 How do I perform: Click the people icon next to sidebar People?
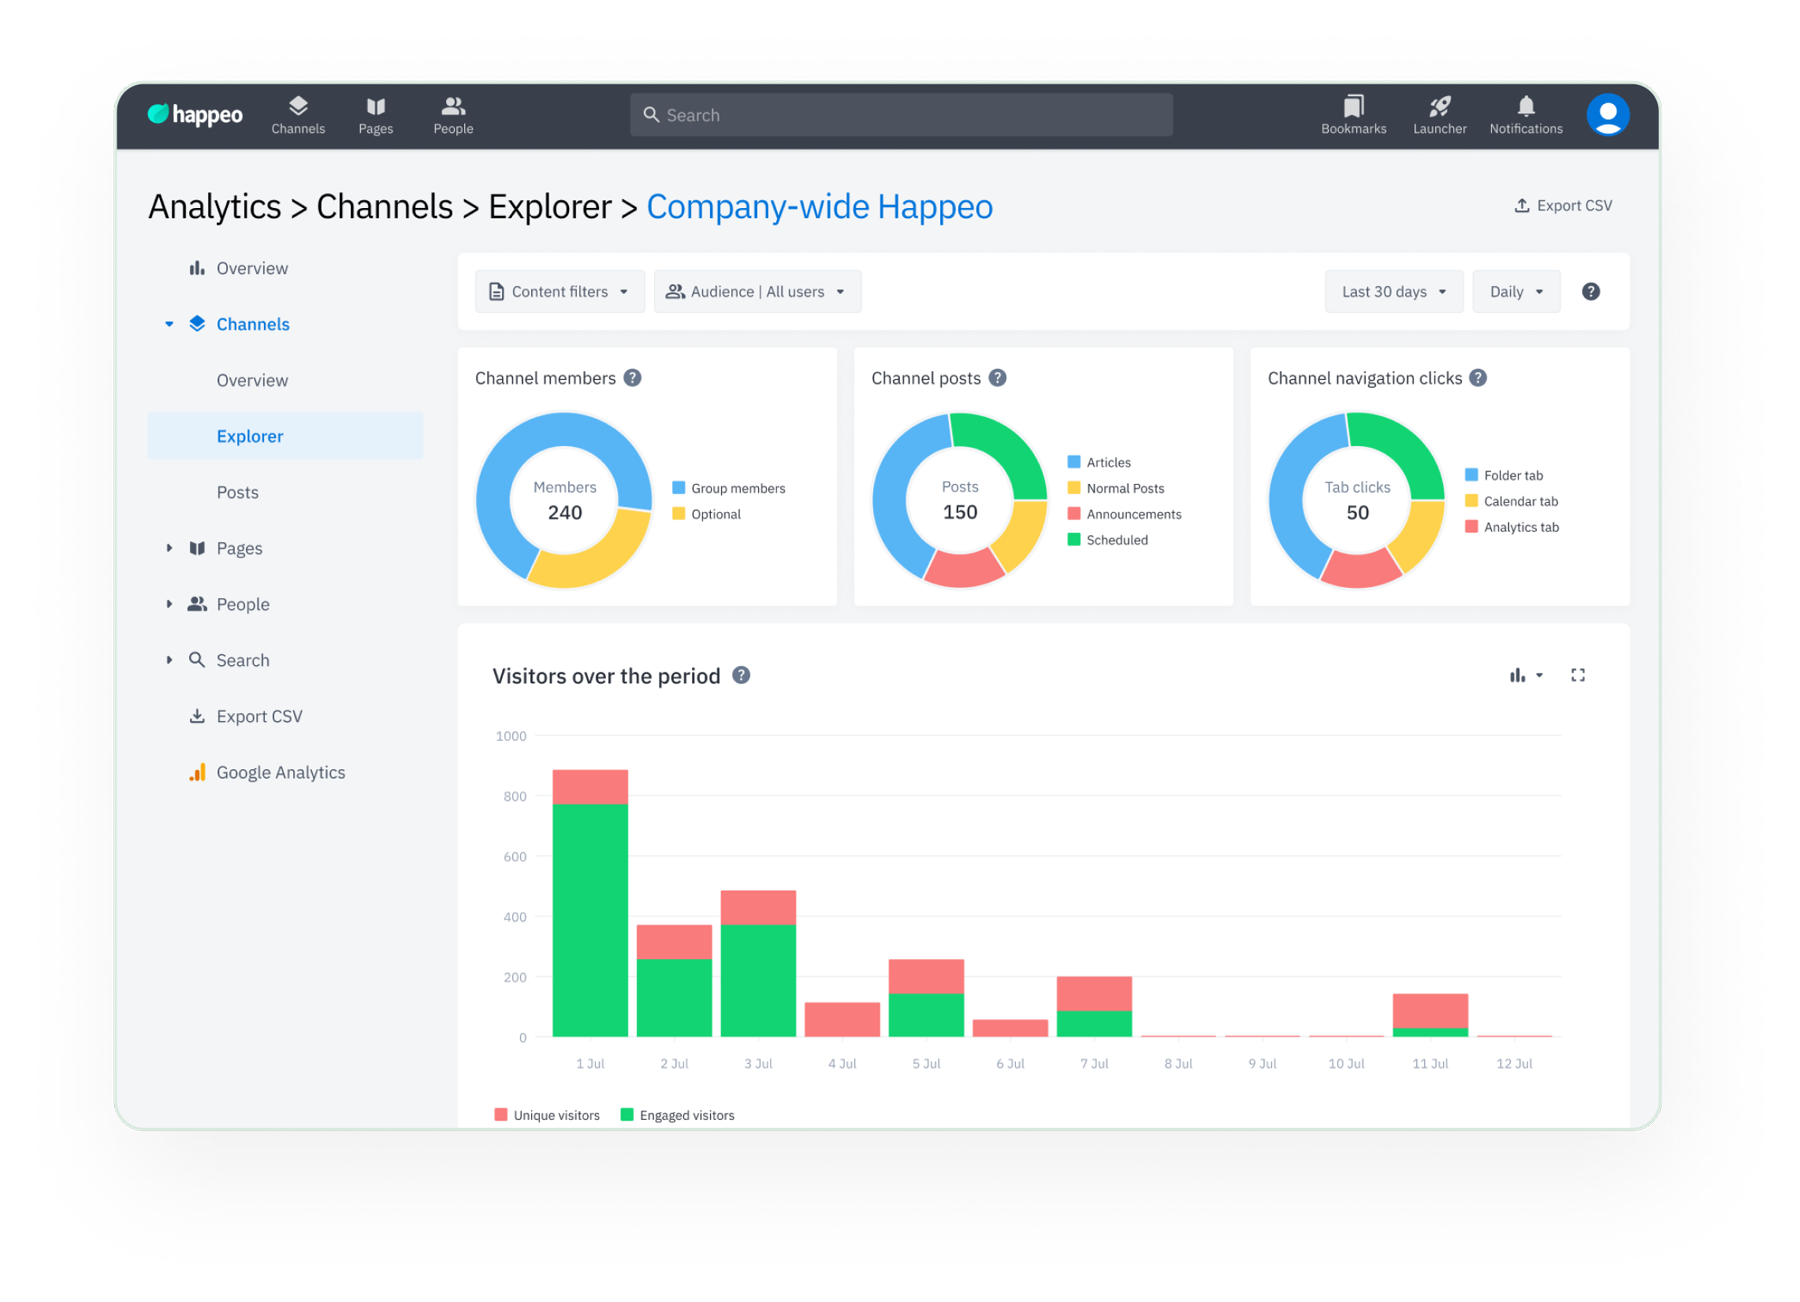click(x=197, y=604)
